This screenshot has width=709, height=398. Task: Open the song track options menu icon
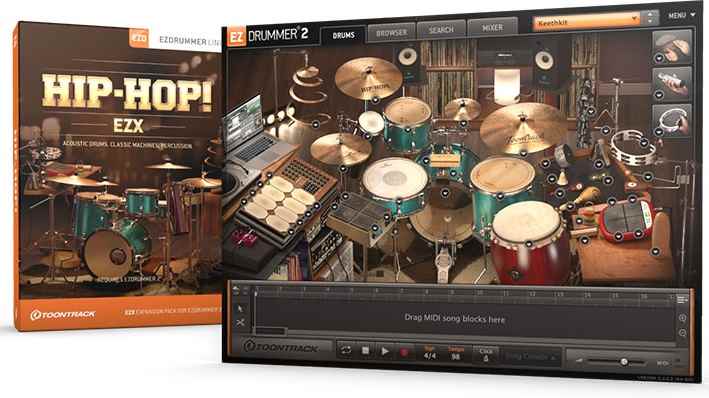[x=682, y=299]
